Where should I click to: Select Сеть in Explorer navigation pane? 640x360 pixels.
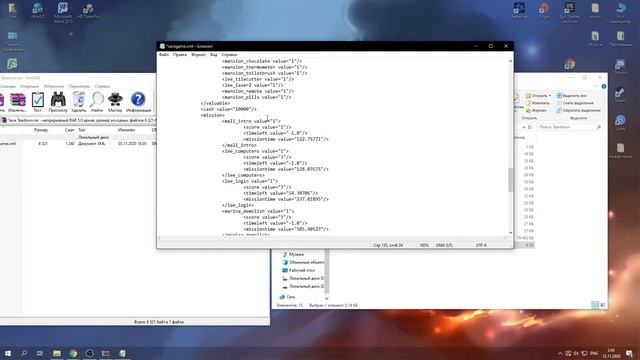(x=290, y=297)
